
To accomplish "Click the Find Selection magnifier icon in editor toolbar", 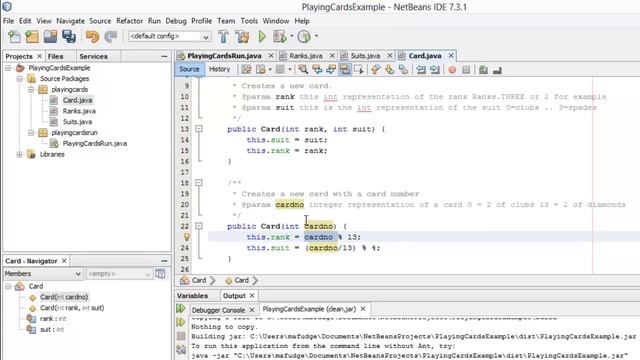I will point(303,69).
